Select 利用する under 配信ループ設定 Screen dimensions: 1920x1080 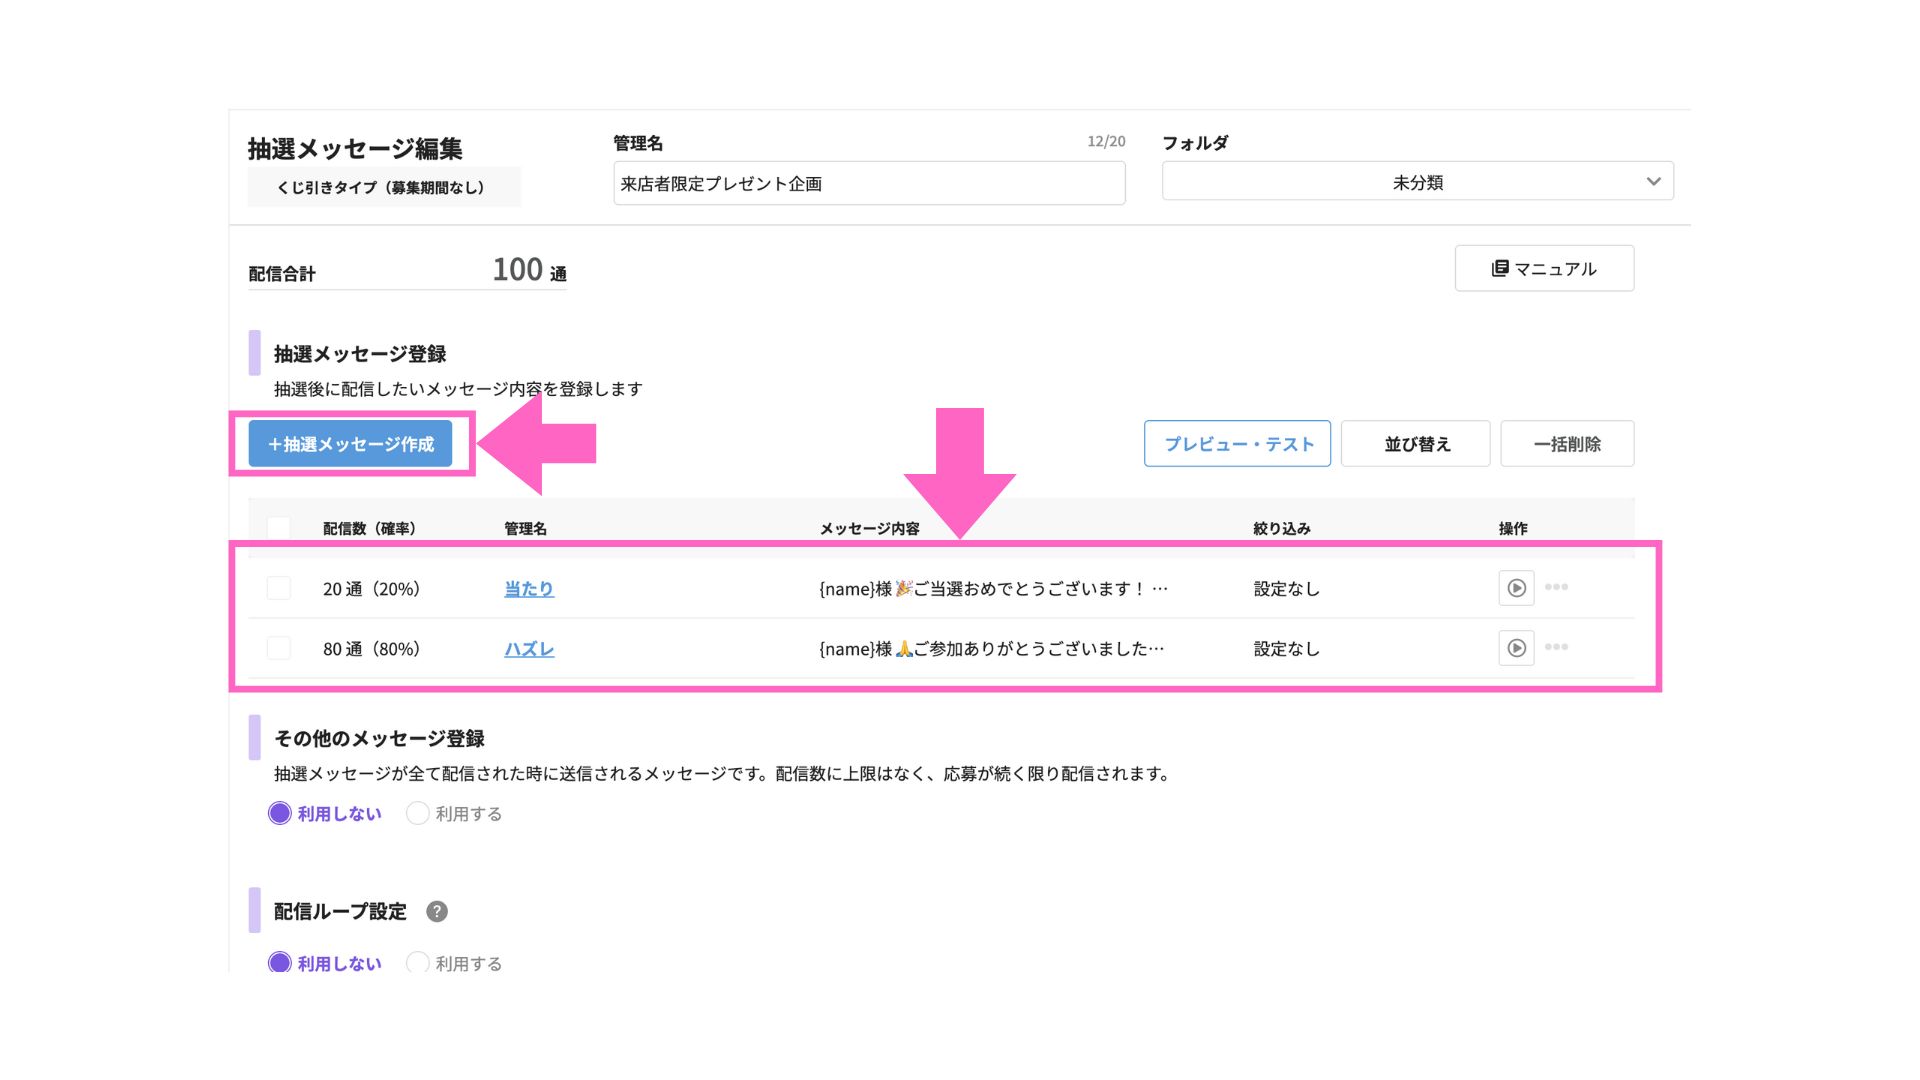454,963
